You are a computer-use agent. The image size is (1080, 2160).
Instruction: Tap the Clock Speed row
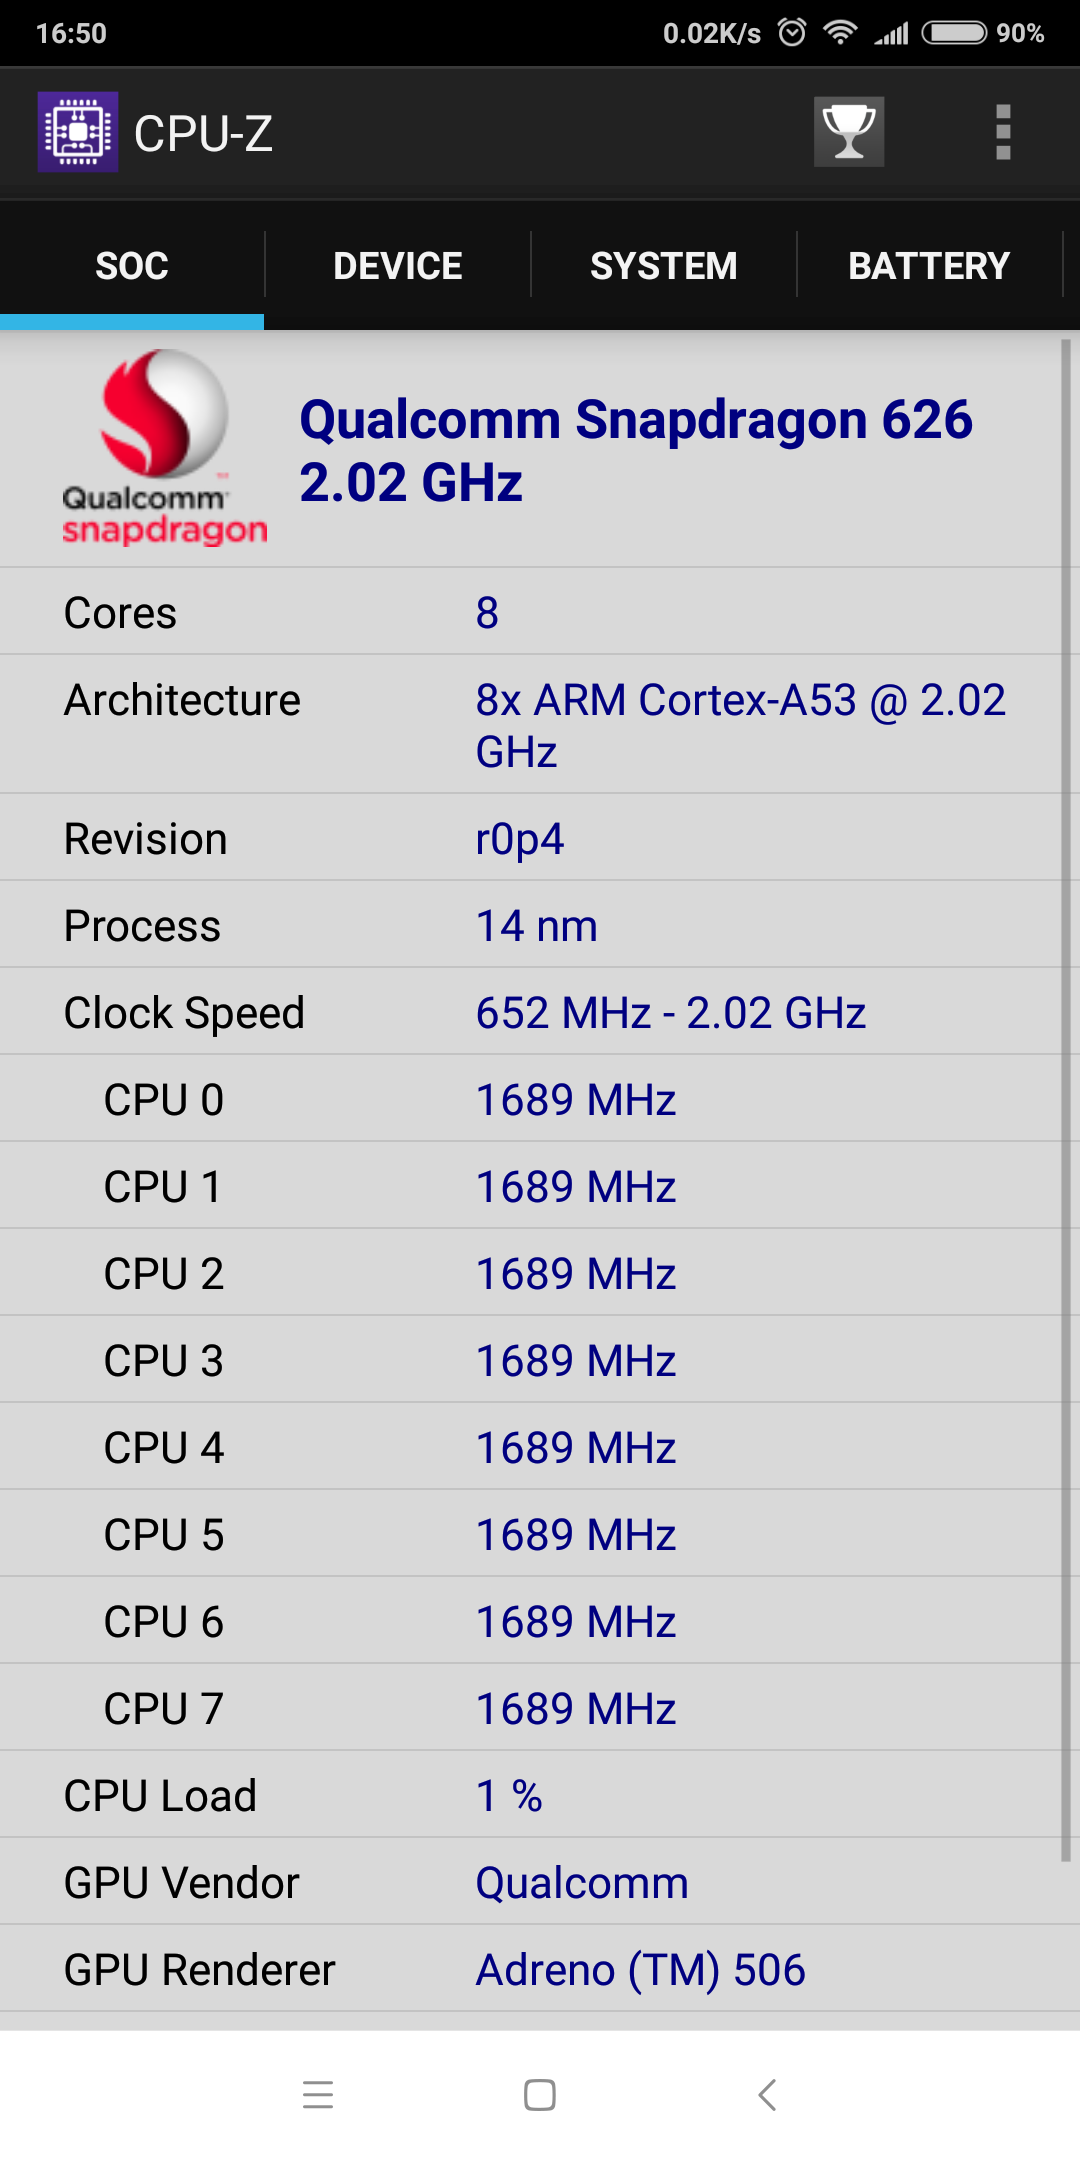click(530, 1012)
